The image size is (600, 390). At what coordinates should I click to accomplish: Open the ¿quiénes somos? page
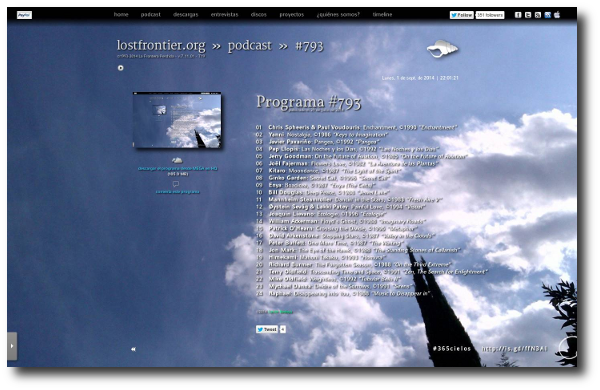[x=338, y=15]
